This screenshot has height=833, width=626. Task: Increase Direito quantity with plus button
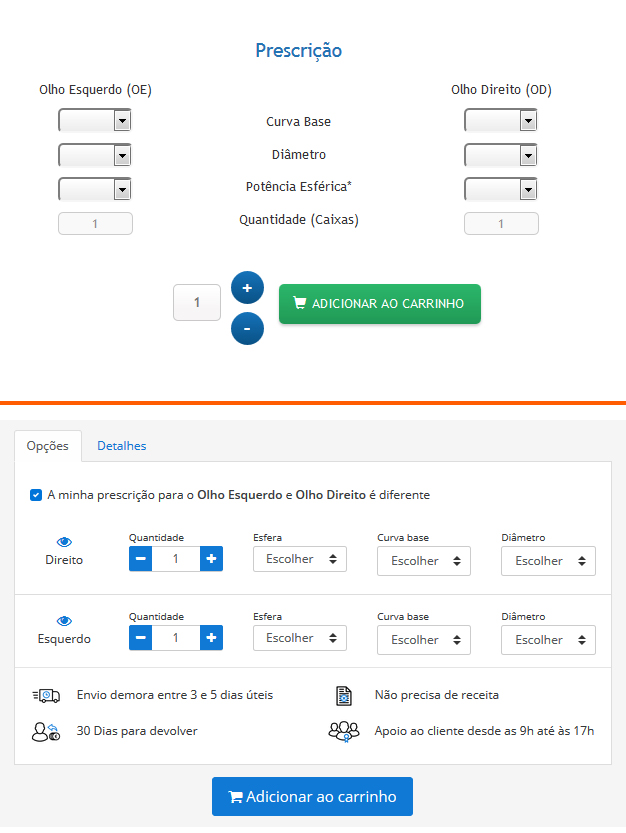[x=211, y=558]
